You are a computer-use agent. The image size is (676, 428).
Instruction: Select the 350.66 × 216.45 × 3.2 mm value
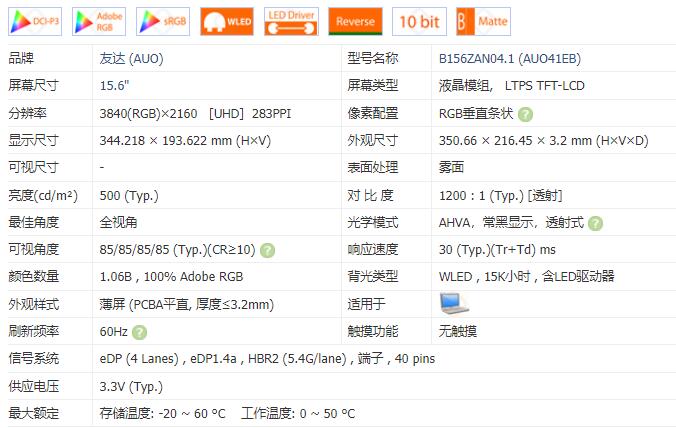click(x=544, y=141)
